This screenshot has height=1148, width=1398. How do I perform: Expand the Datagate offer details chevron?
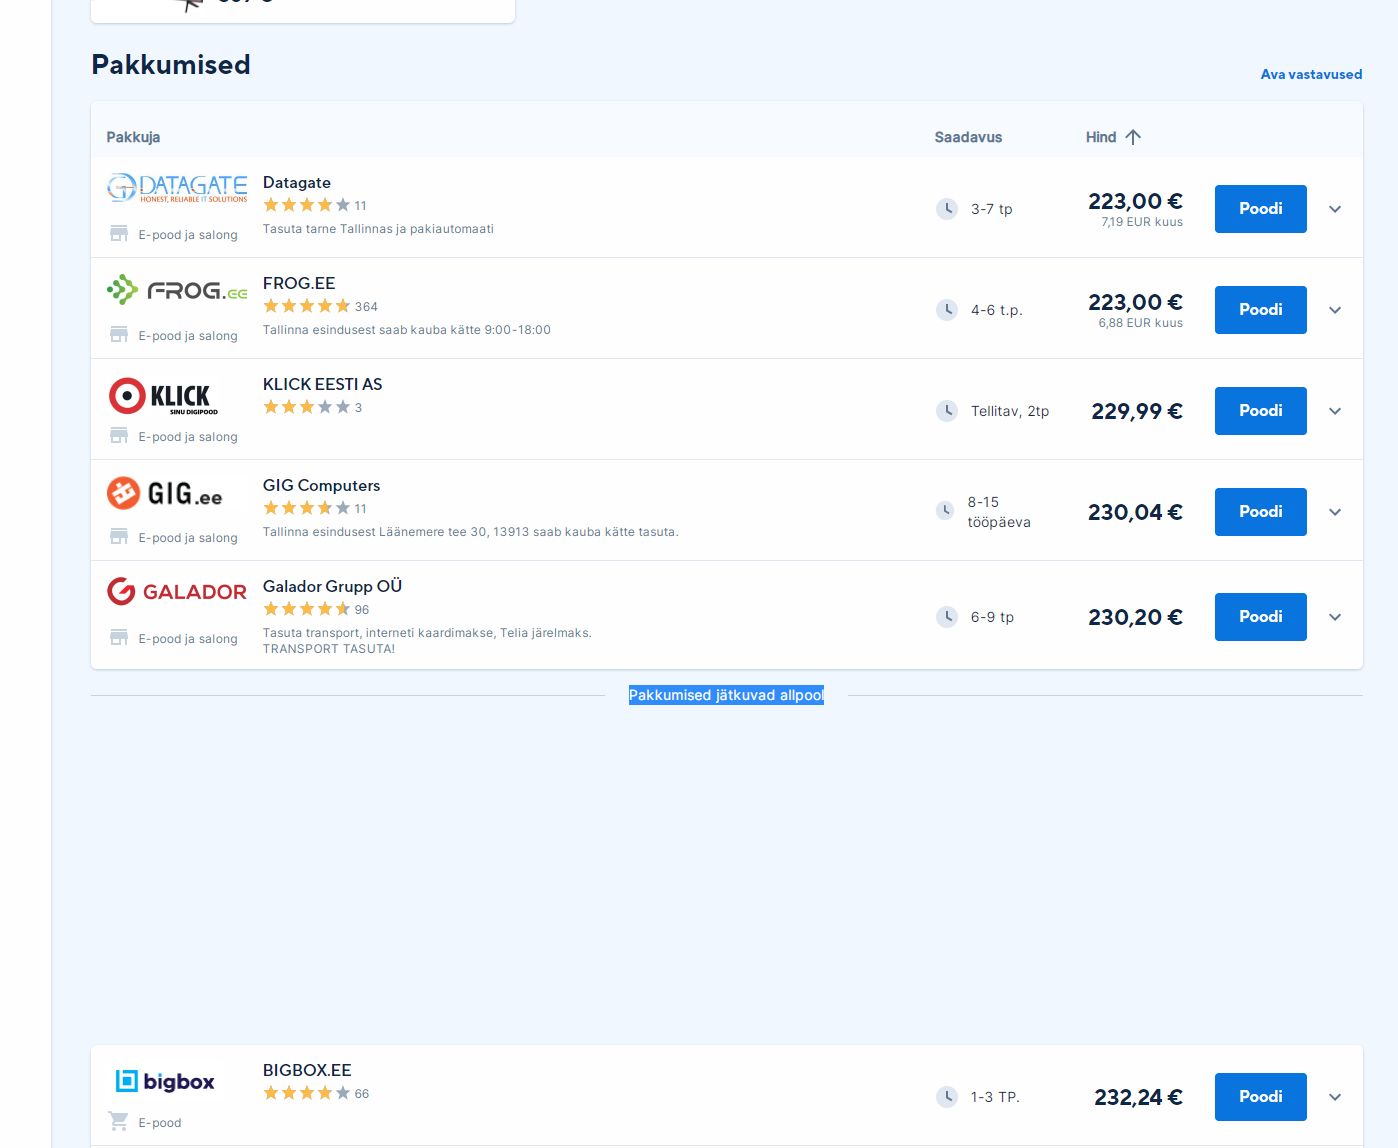coord(1335,209)
